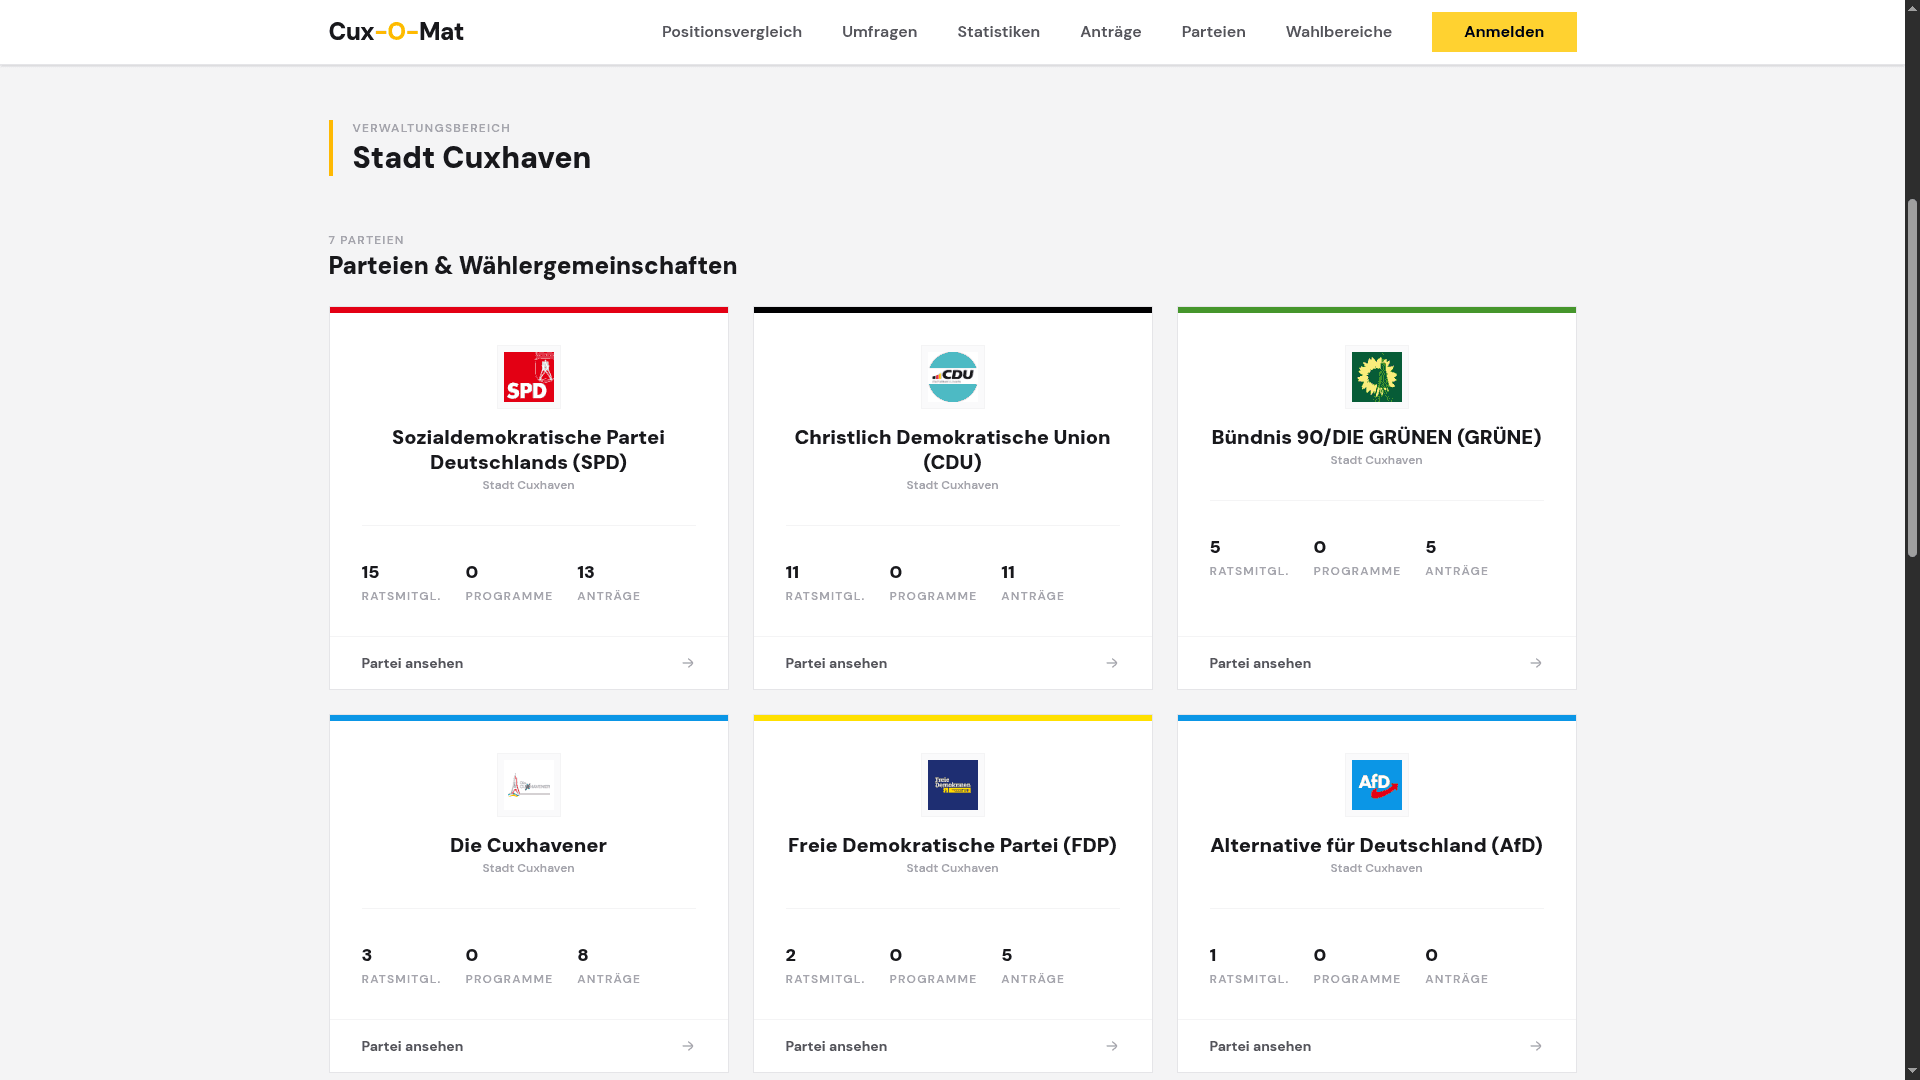View the SPD party via Partei ansehen
The height and width of the screenshot is (1080, 1920).
[528, 663]
